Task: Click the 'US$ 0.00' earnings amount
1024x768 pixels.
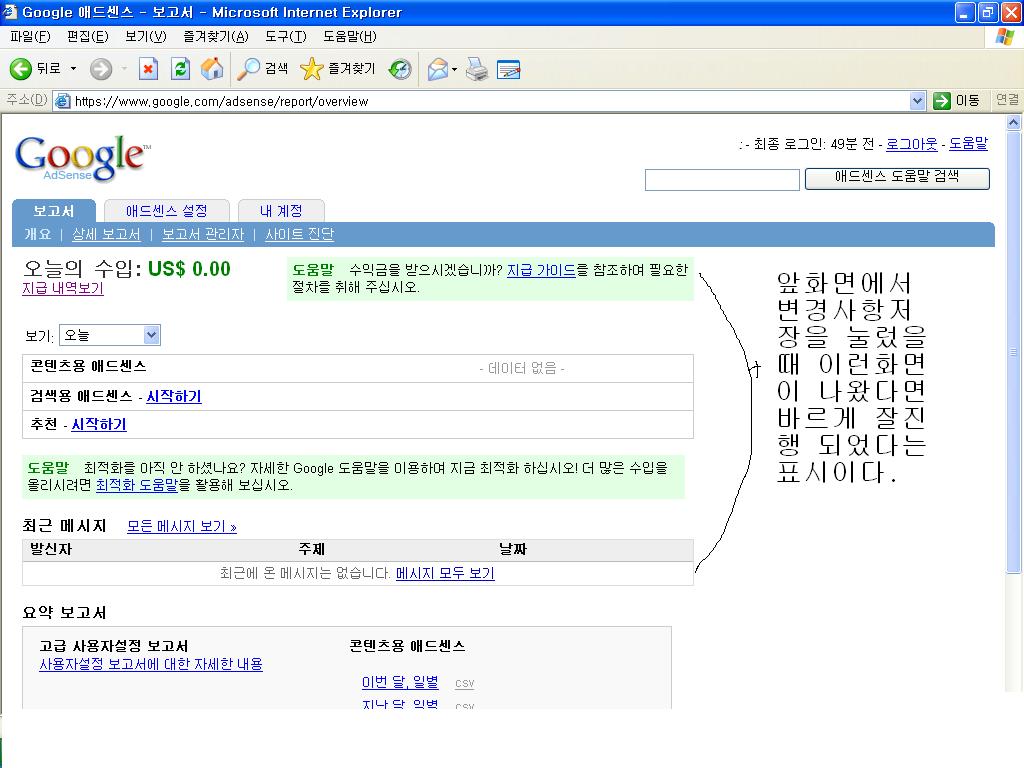Action: coord(189,268)
